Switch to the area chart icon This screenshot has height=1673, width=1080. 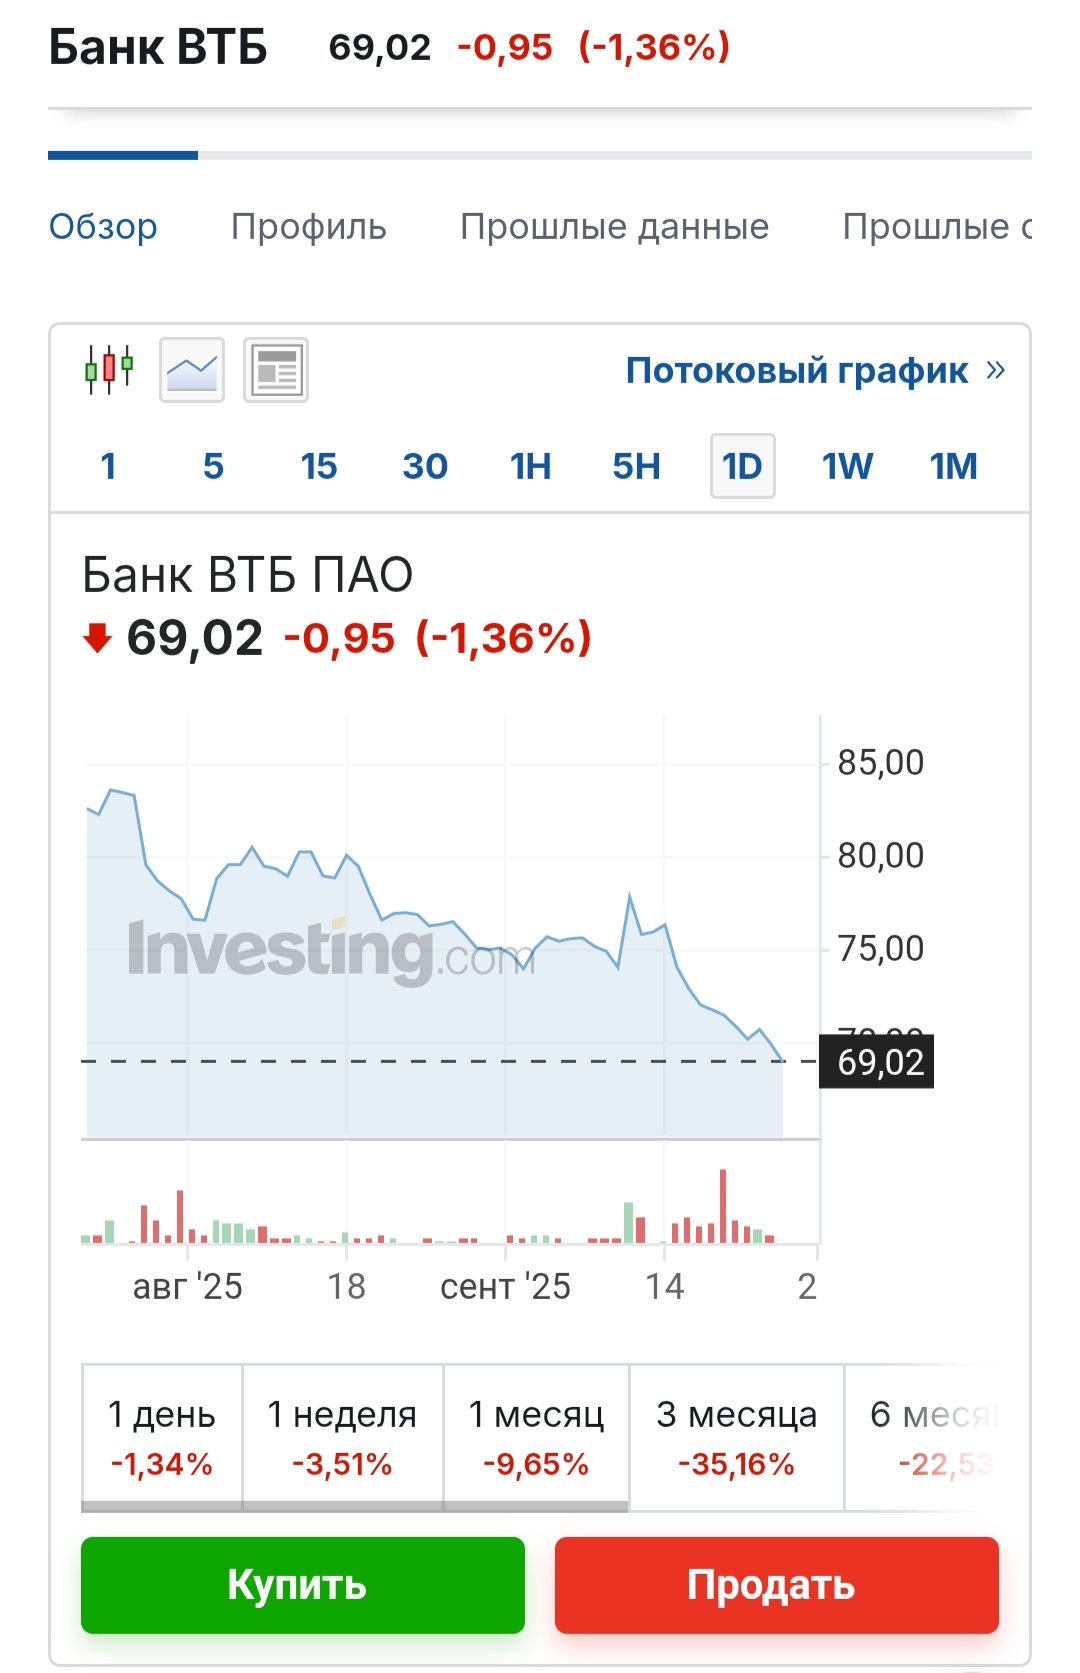pos(192,370)
